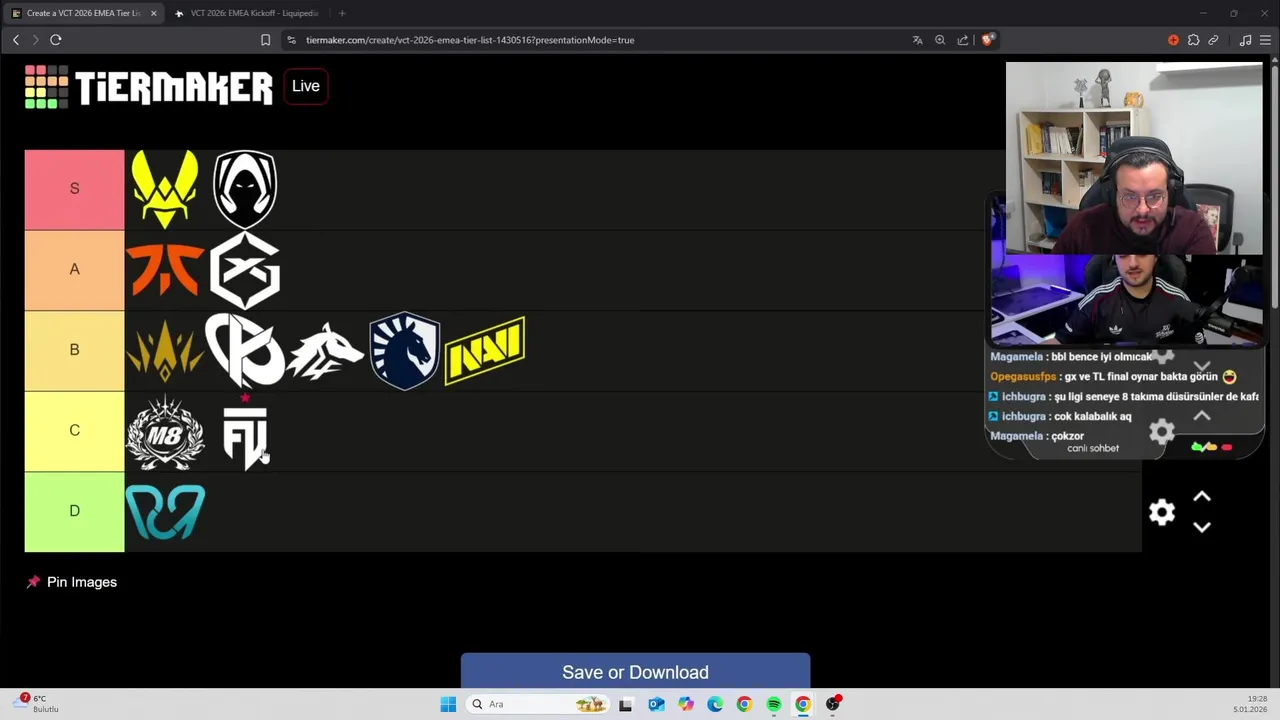Open Spotify from the taskbar

click(x=774, y=704)
